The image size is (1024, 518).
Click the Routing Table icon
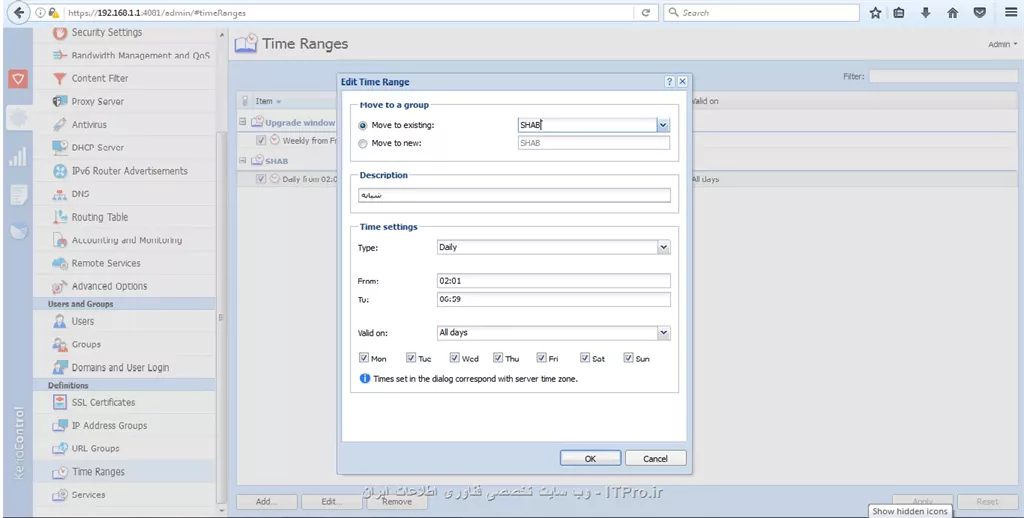click(x=60, y=217)
